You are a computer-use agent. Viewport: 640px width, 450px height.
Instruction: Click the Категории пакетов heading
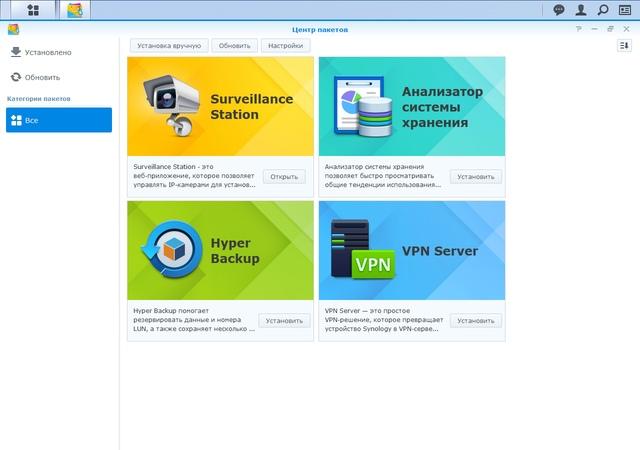38,99
